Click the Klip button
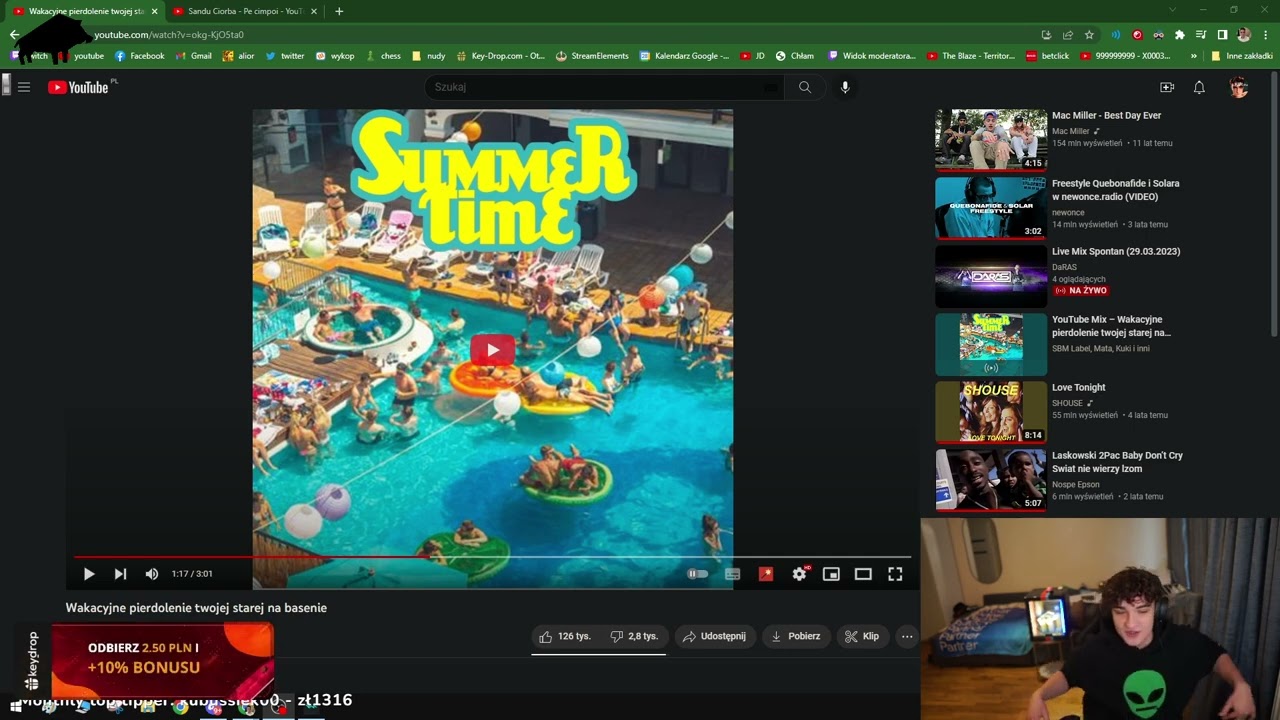Image resolution: width=1280 pixels, height=720 pixels. coord(862,636)
